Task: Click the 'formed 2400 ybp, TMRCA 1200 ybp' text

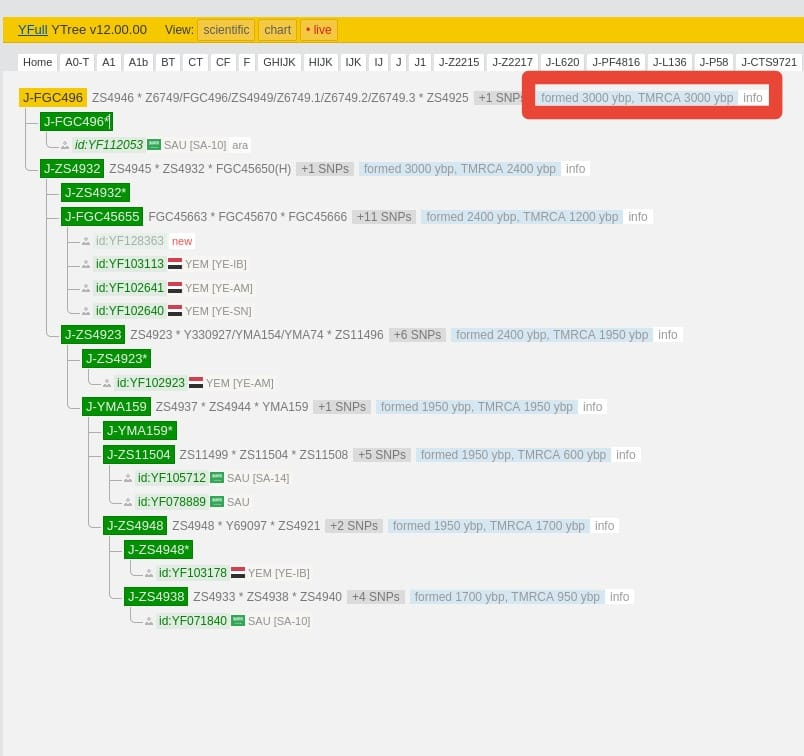Action: coord(522,217)
